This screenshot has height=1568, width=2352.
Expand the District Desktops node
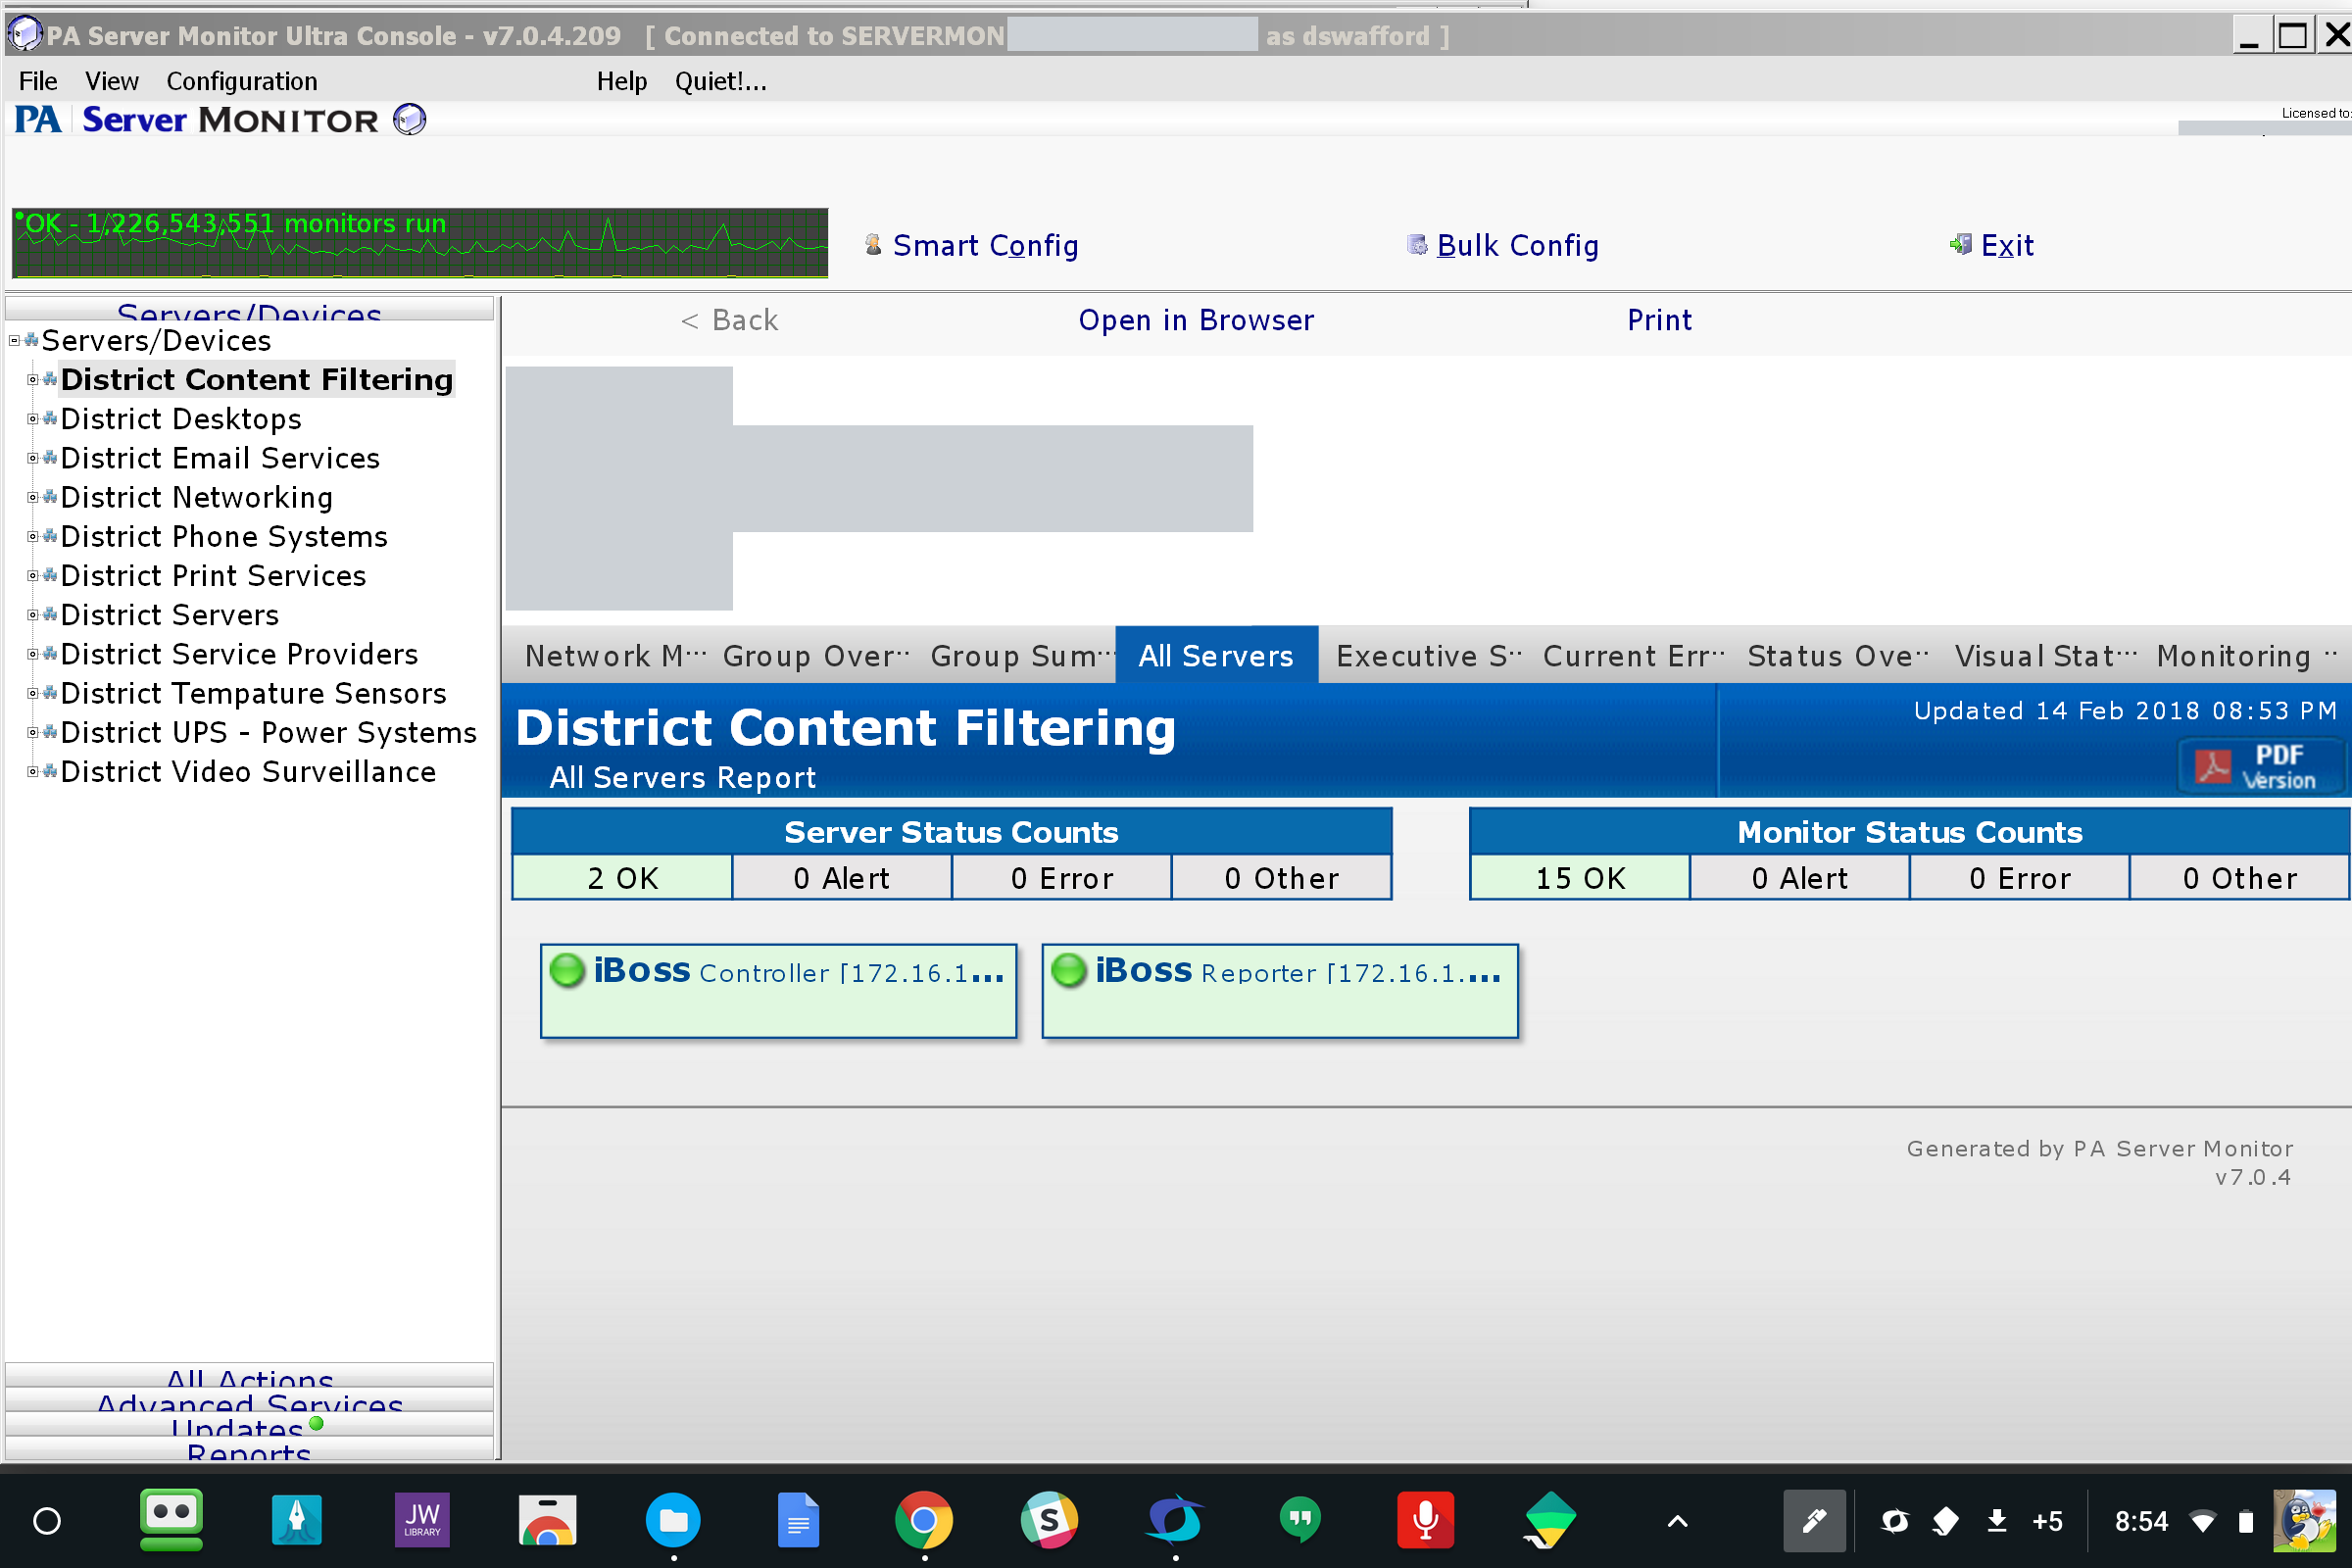tap(32, 419)
